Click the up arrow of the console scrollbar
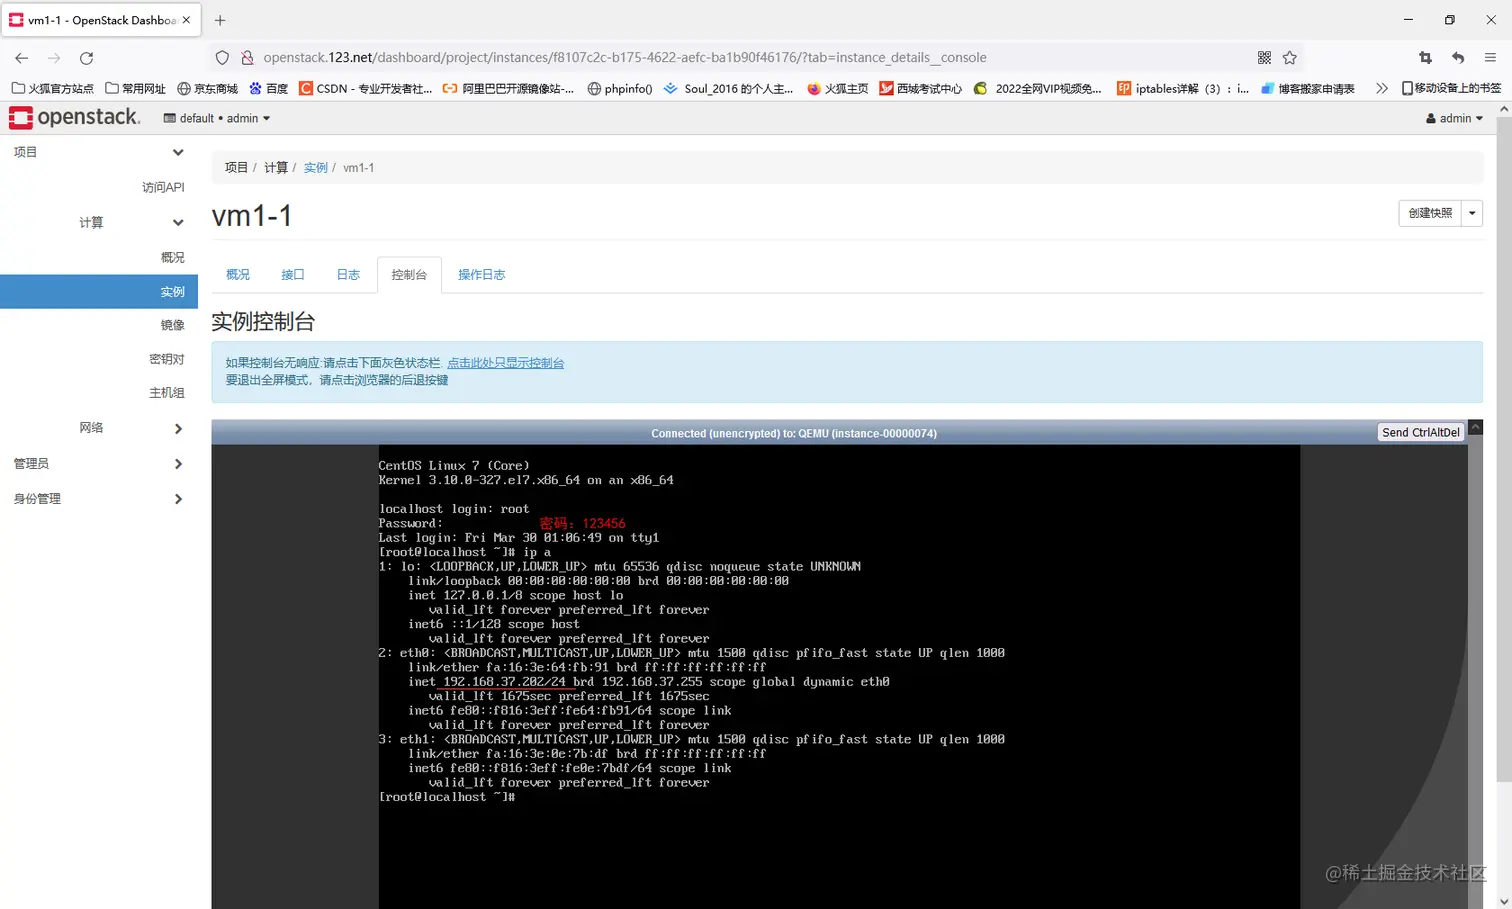The height and width of the screenshot is (909, 1512). tap(1475, 427)
